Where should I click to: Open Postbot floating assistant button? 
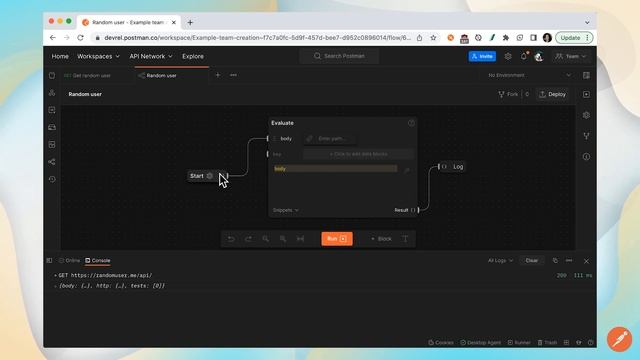click(620, 339)
